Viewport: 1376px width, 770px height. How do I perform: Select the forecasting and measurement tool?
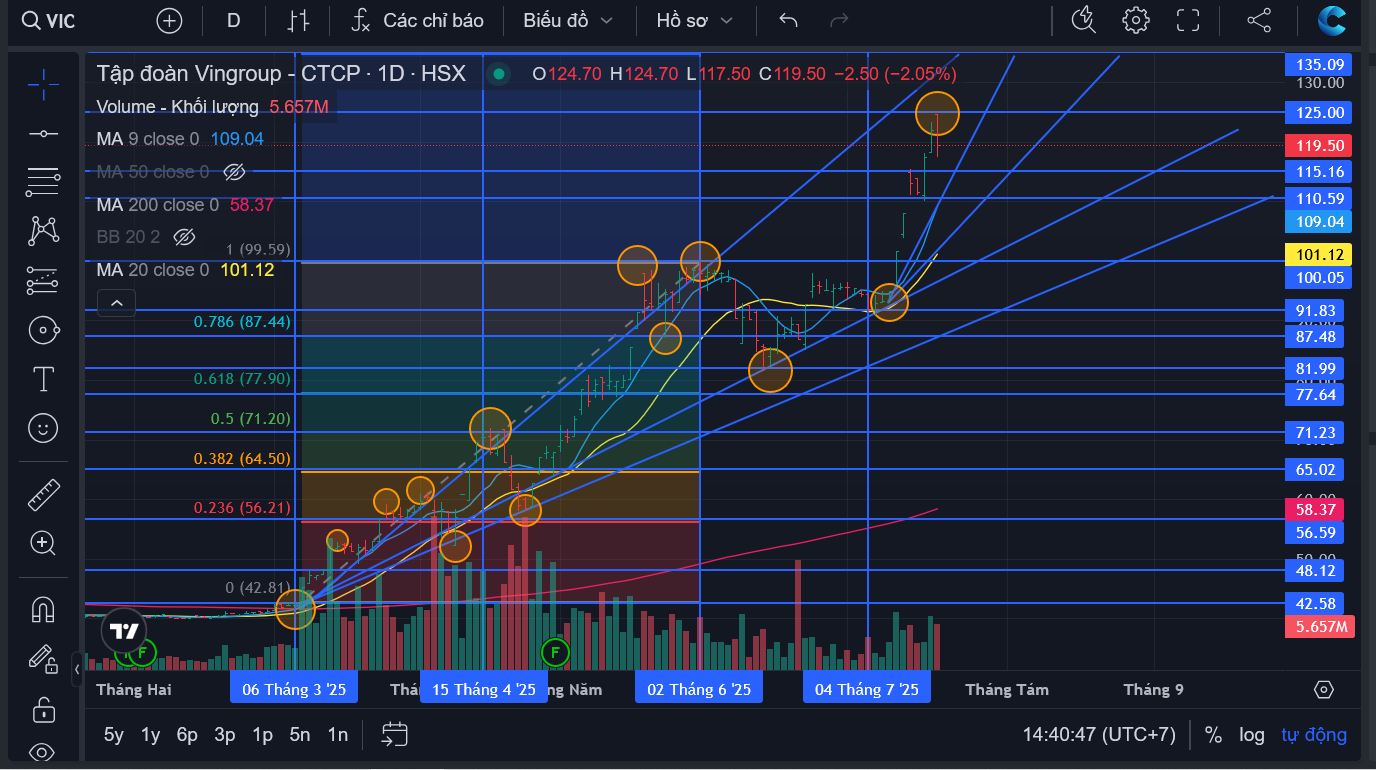point(43,281)
